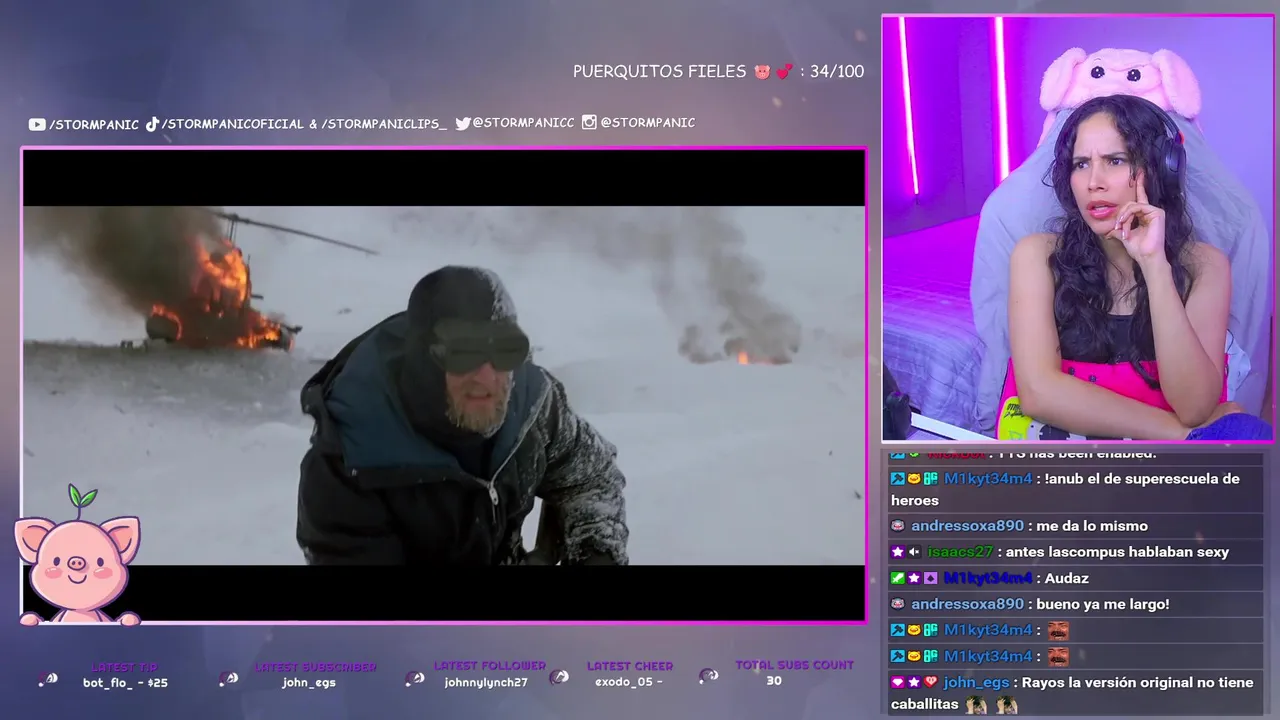The width and height of the screenshot is (1280, 720).
Task: Click the speaker badge next to isaacs27
Action: pos(914,552)
